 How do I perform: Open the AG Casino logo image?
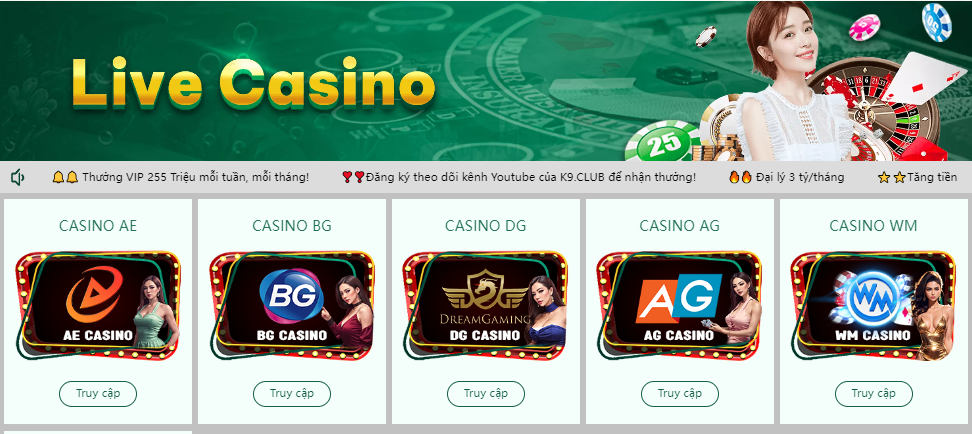679,306
